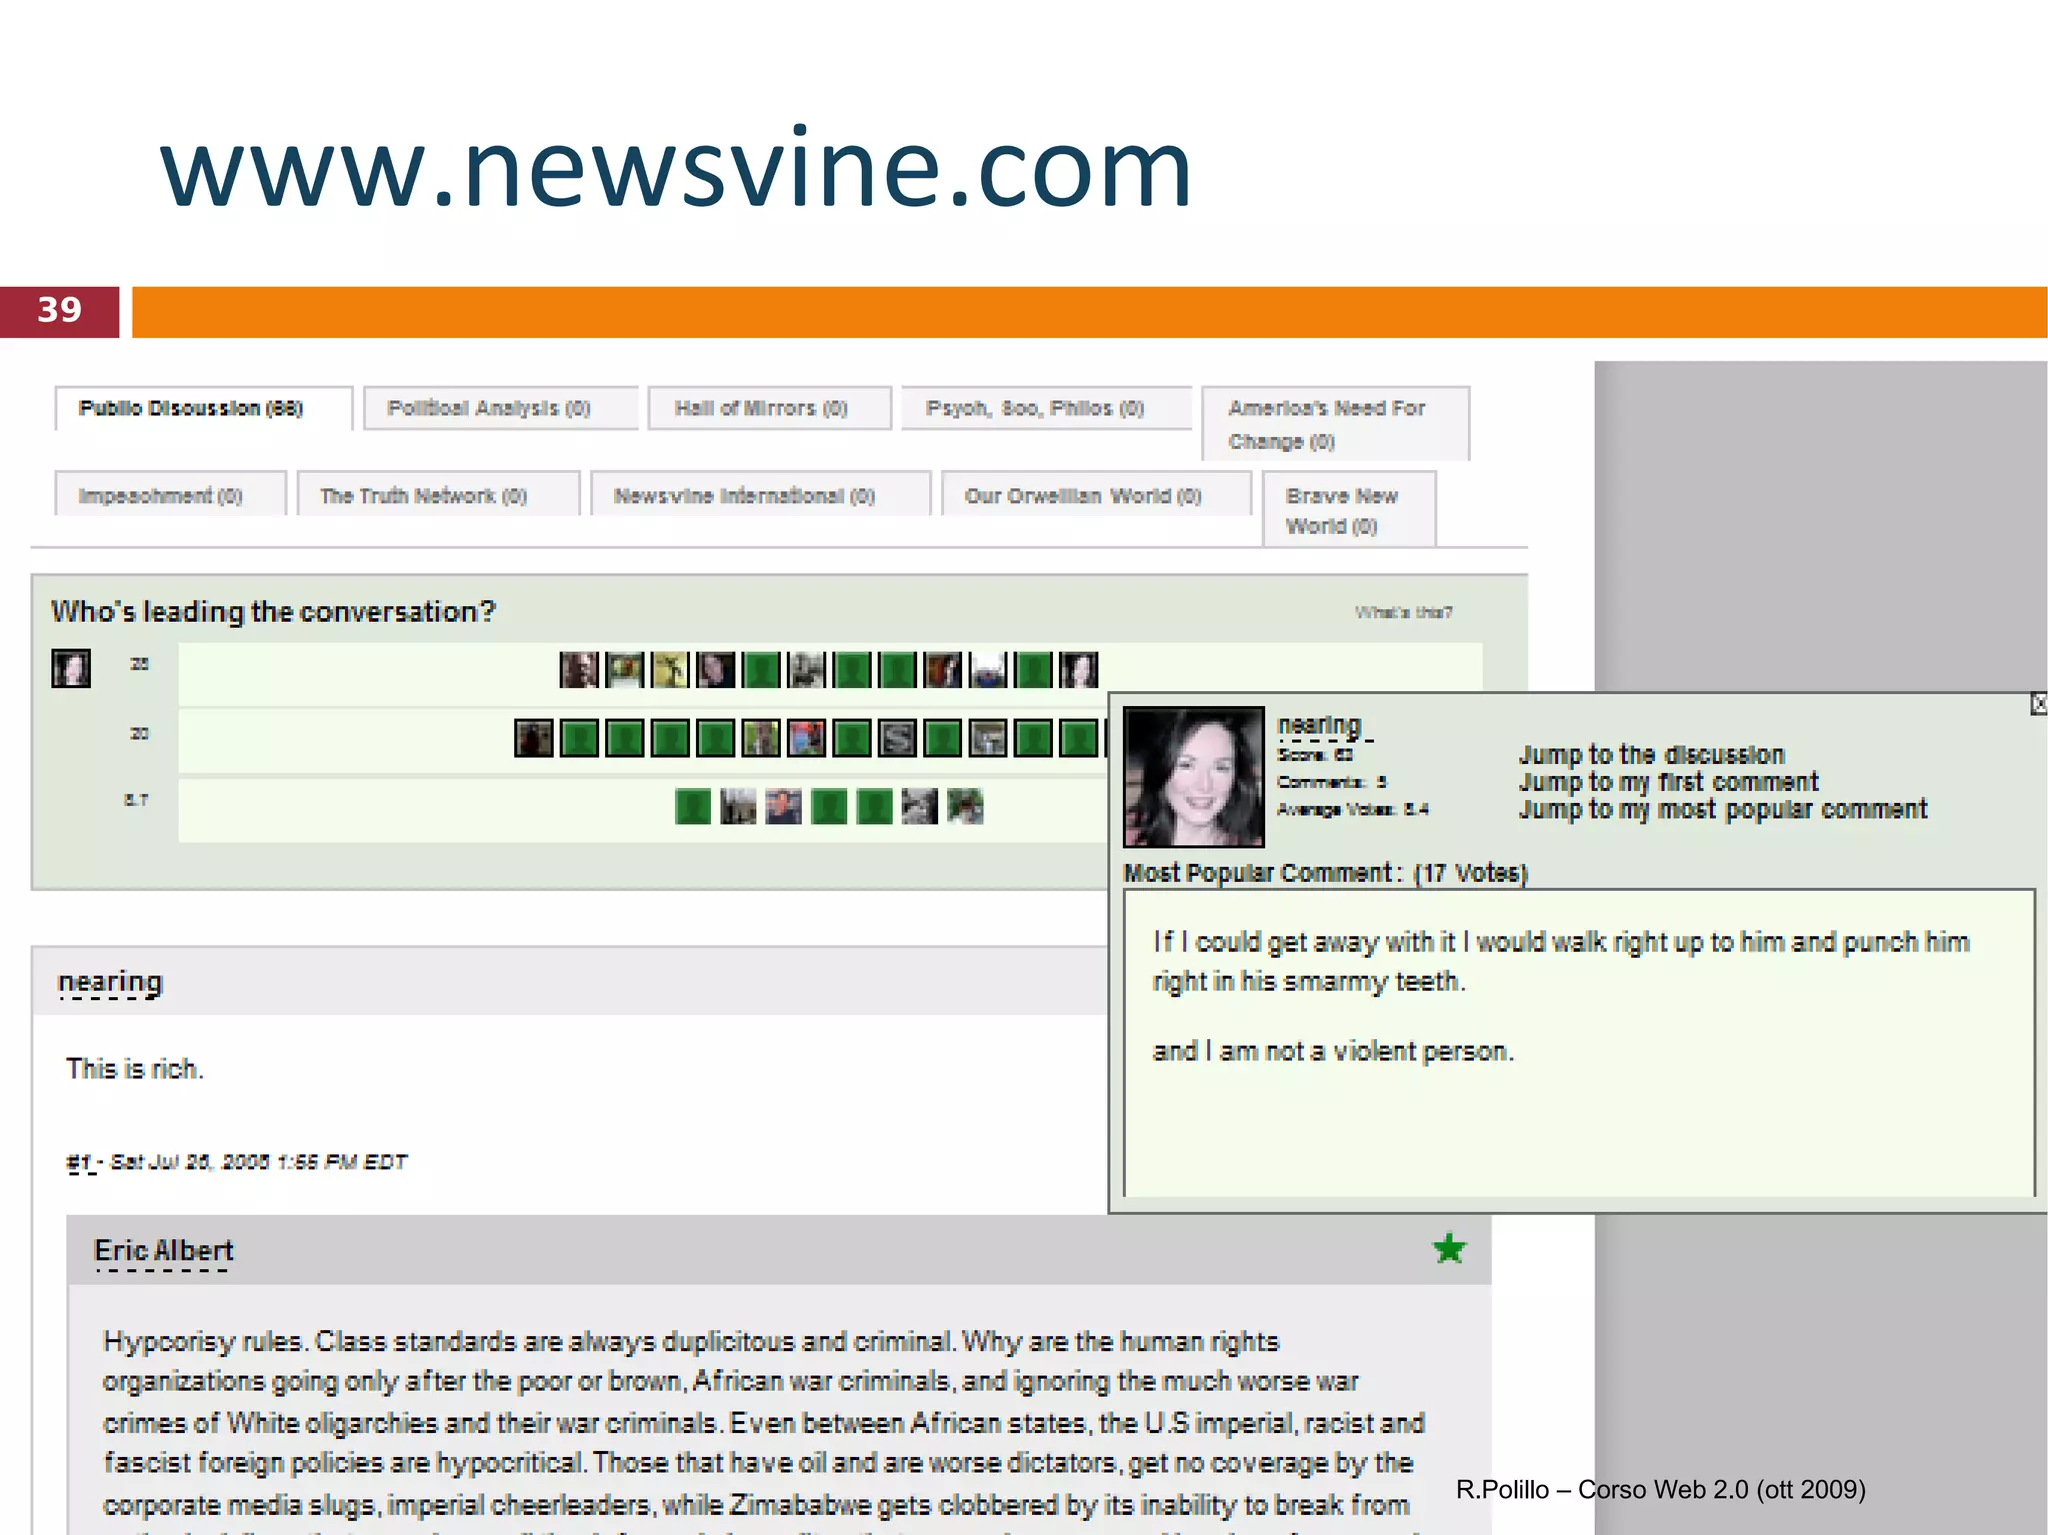The width and height of the screenshot is (2048, 1535).
Task: Click the #1 comment permalink
Action: click(80, 1162)
